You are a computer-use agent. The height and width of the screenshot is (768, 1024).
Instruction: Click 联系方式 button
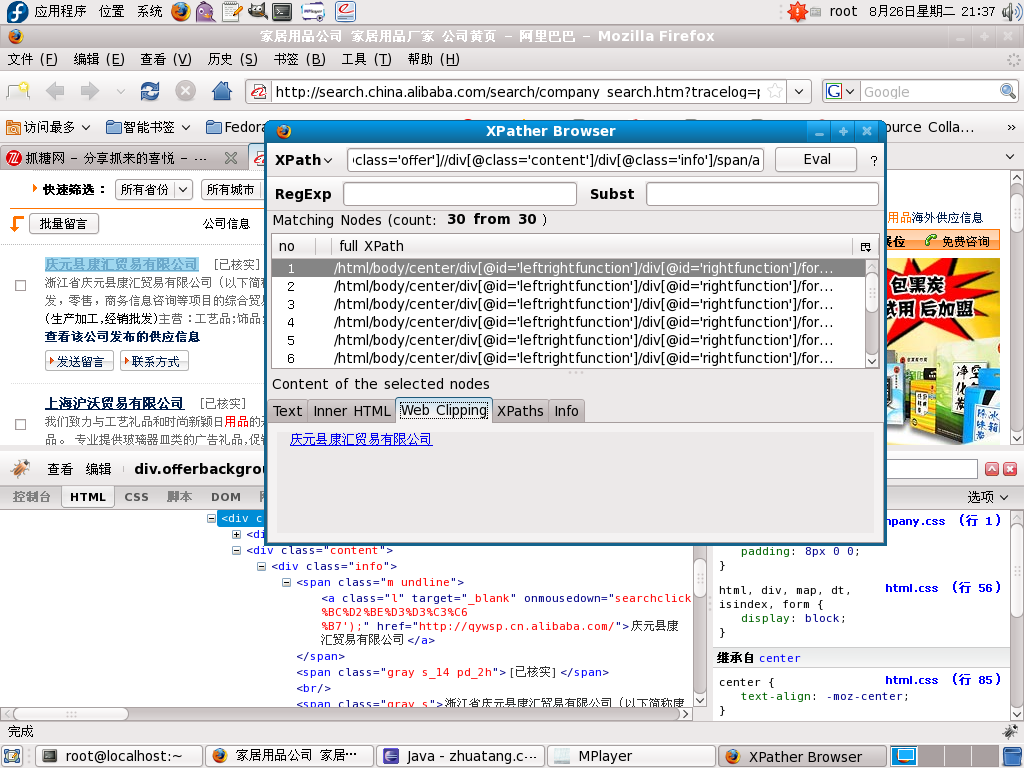click(154, 361)
